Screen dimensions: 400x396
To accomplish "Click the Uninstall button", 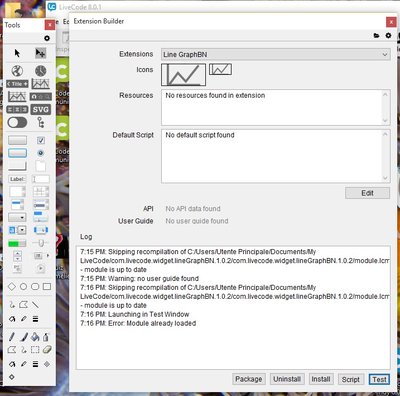I will click(x=287, y=379).
